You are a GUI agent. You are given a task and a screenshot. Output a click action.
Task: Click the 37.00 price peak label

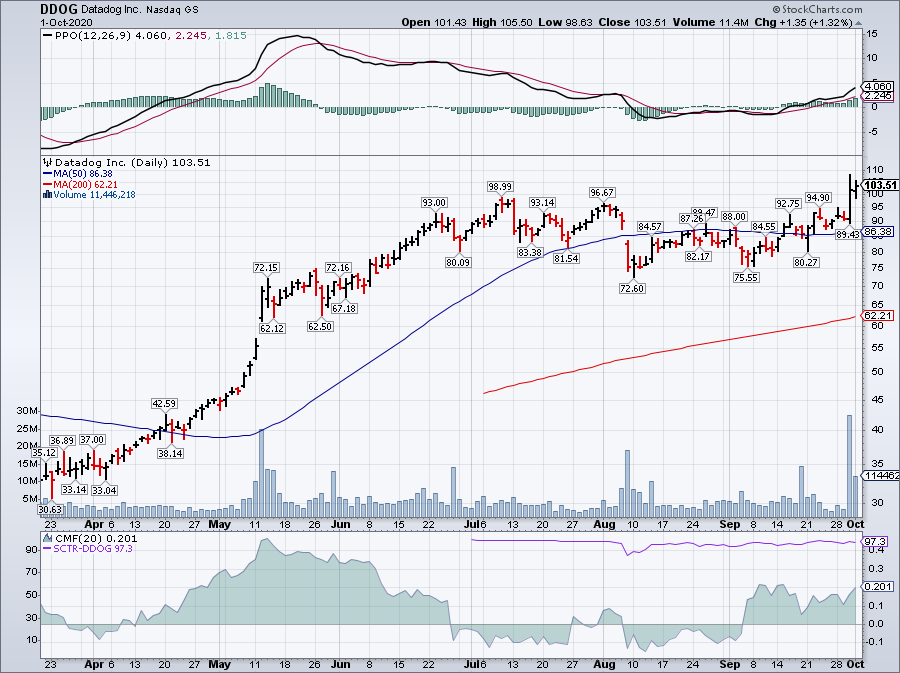pos(92,440)
